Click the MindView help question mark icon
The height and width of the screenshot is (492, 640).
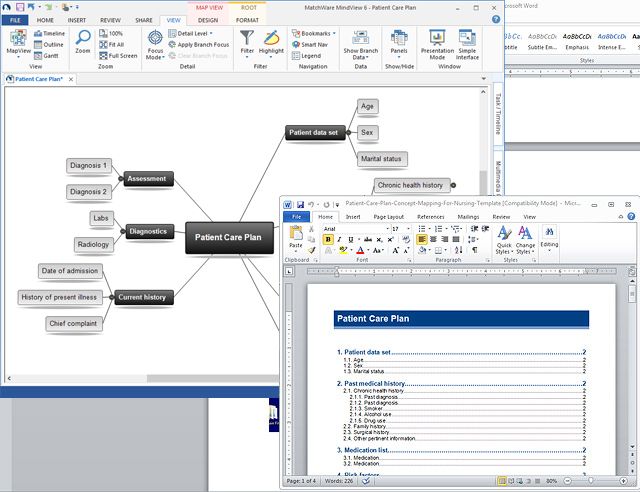(496, 19)
